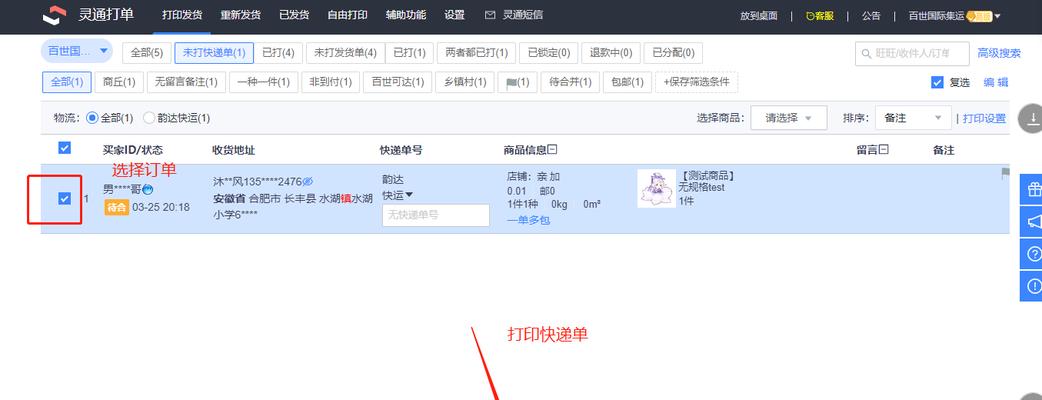Select the 未打快递单(1) tab

click(x=214, y=53)
